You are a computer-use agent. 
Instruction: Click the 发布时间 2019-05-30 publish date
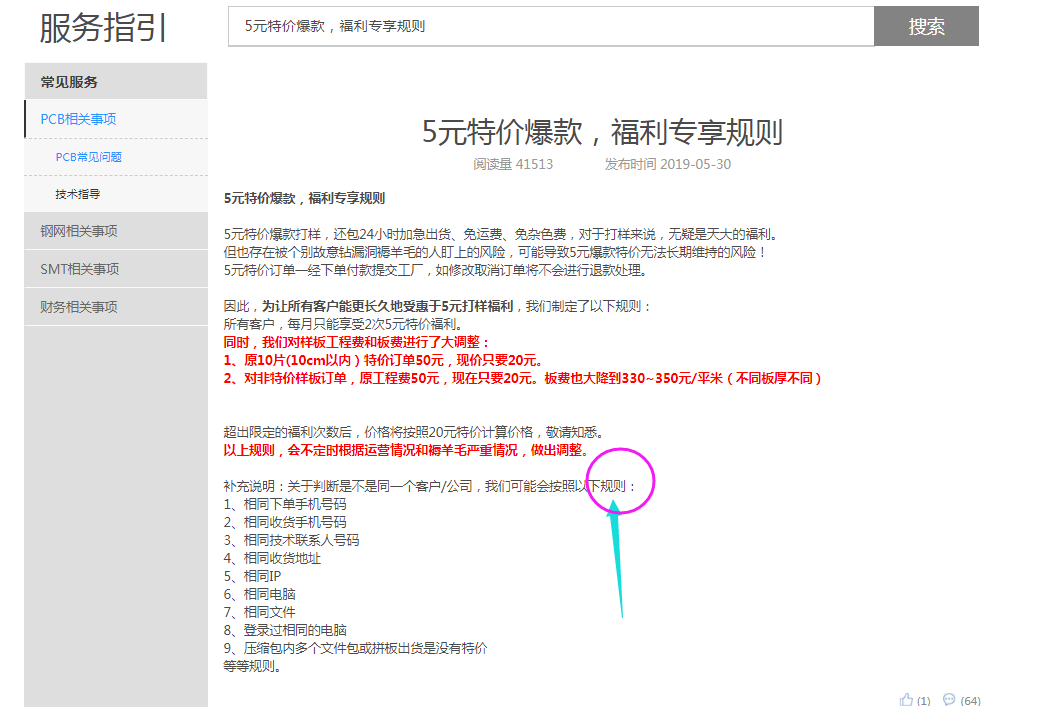tap(667, 164)
